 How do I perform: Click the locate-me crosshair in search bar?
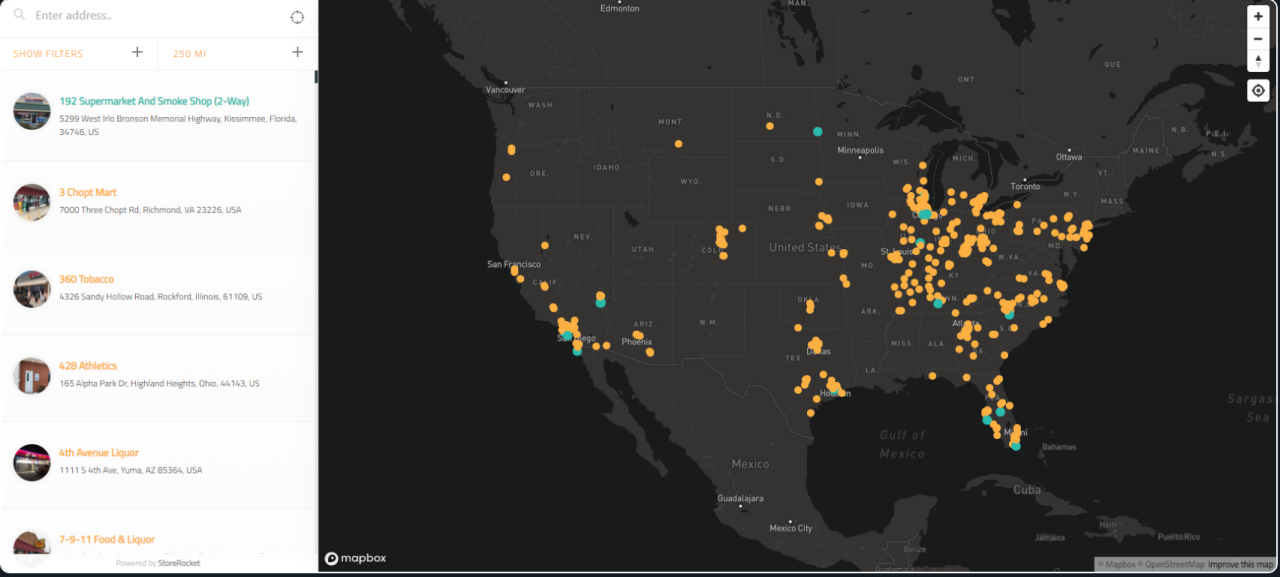tap(297, 17)
